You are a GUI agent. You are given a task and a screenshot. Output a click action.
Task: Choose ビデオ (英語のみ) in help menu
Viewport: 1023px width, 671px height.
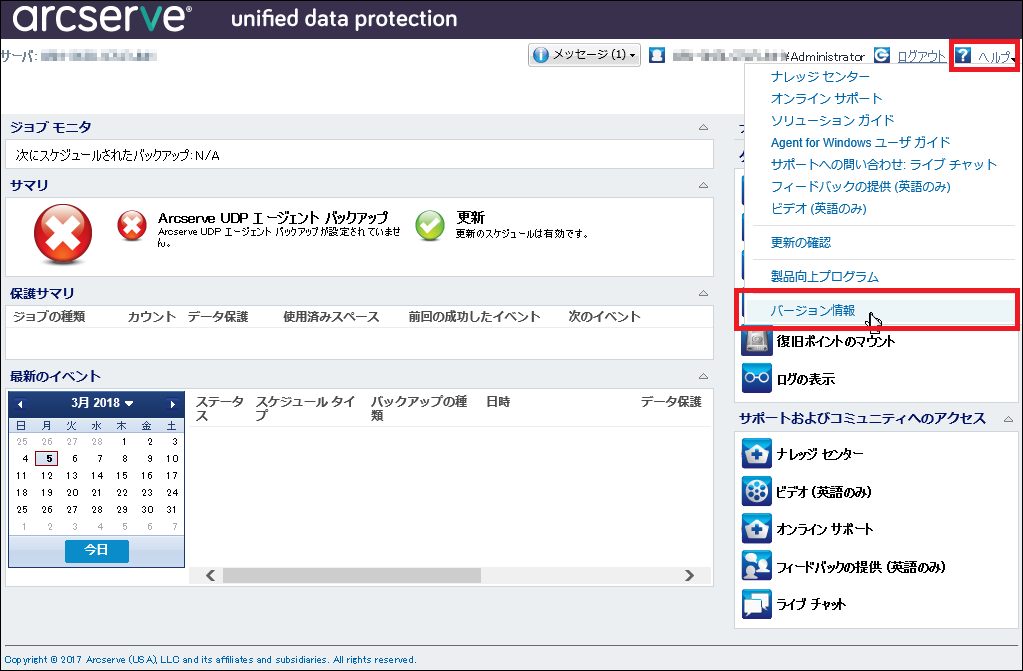pyautogui.click(x=818, y=209)
